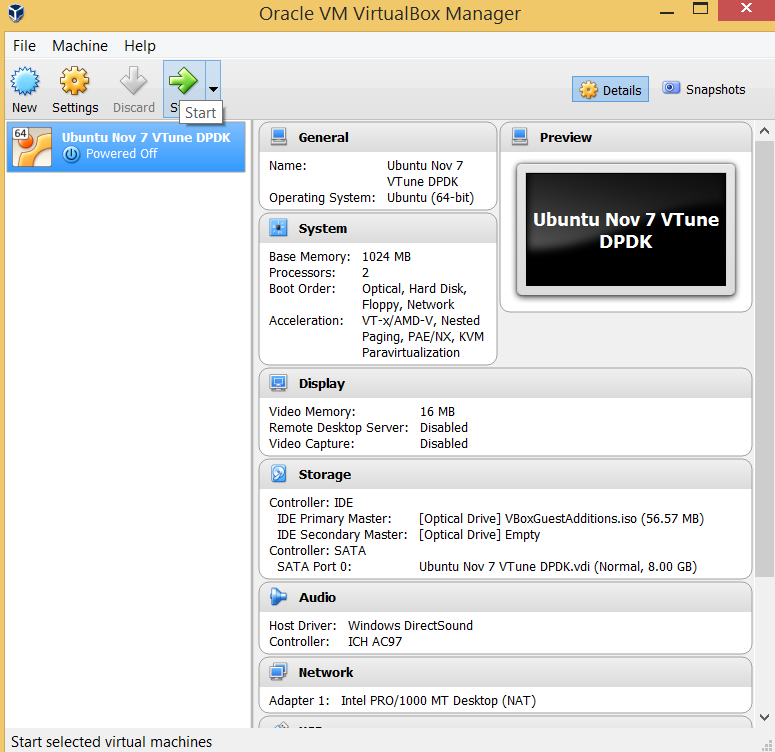Viewport: 775px width, 752px height.
Task: Click the System section chip icon
Action: click(279, 228)
